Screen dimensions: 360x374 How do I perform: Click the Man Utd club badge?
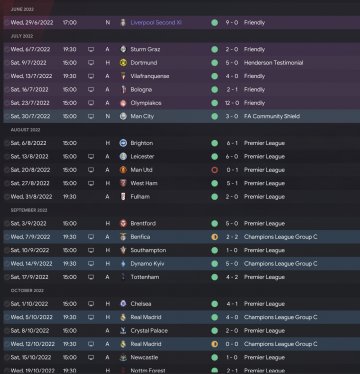click(x=123, y=170)
